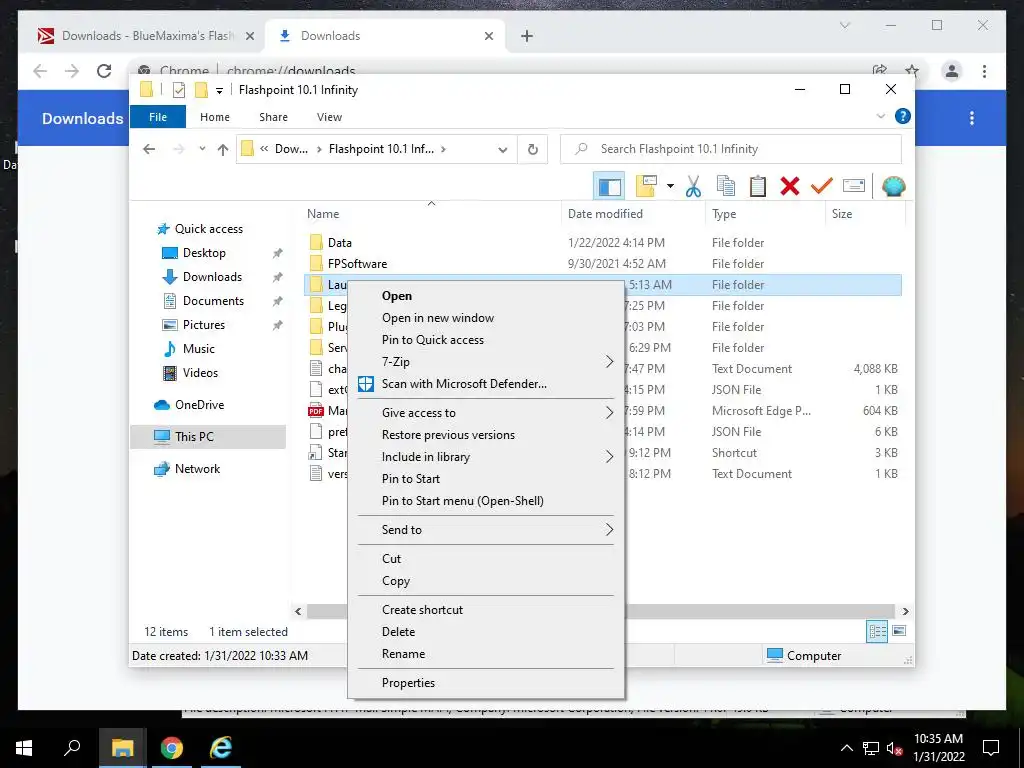Select OneDrive in navigation pane

(x=199, y=405)
